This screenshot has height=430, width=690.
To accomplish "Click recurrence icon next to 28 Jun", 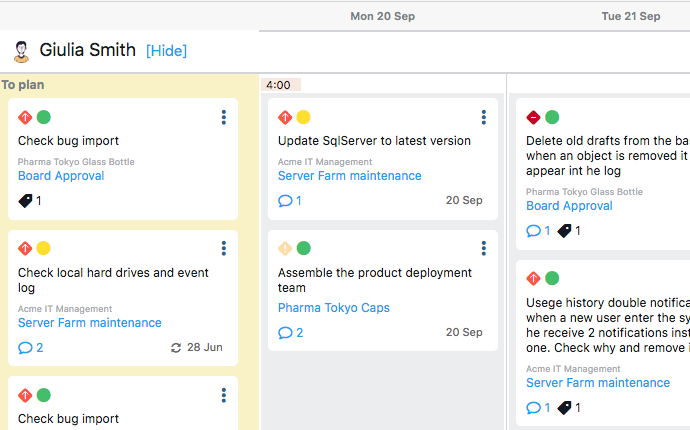I will point(177,348).
